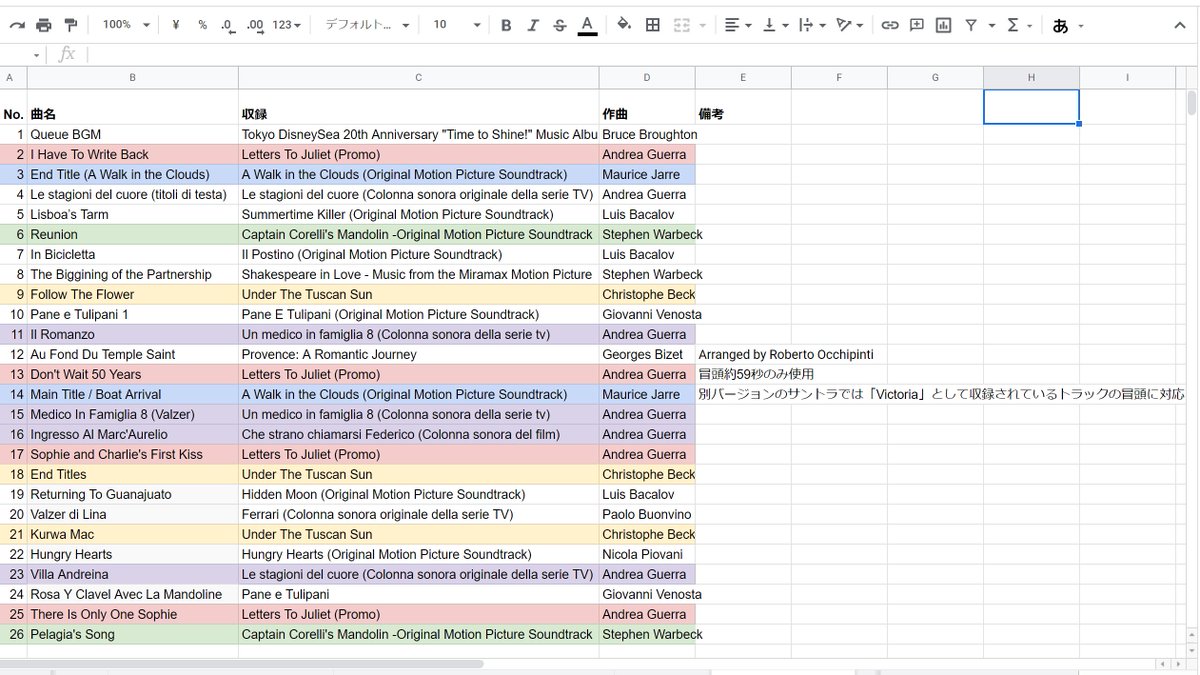
Task: Select the paint format roller icon
Action: (71, 25)
